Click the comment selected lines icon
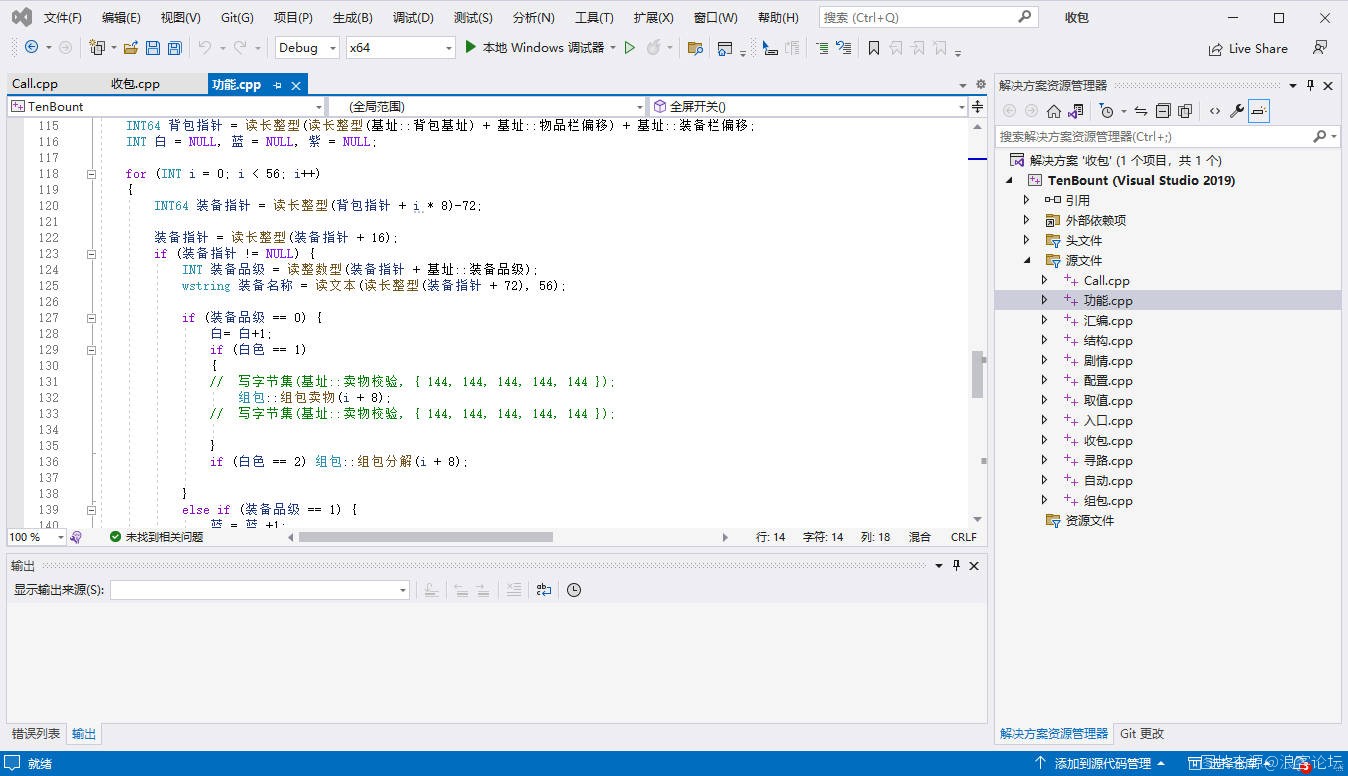The width and height of the screenshot is (1348, 776). pos(821,47)
